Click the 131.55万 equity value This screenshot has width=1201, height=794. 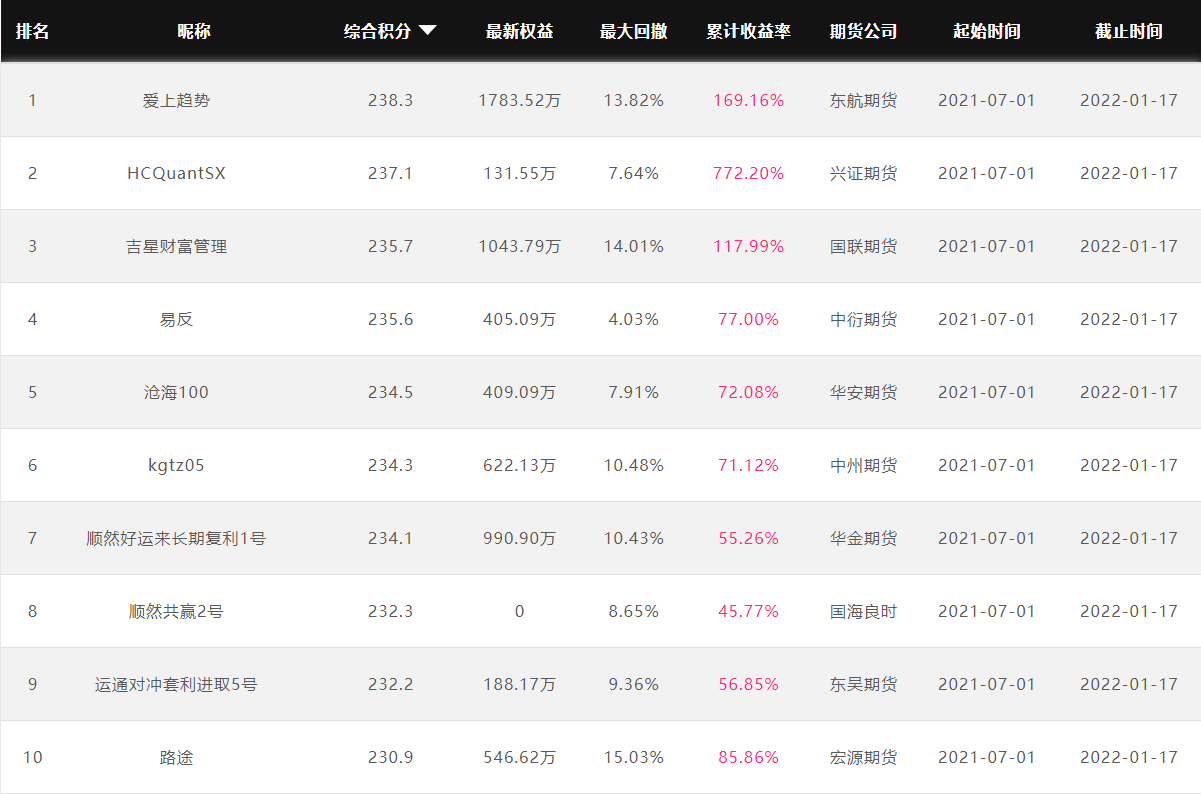point(519,173)
